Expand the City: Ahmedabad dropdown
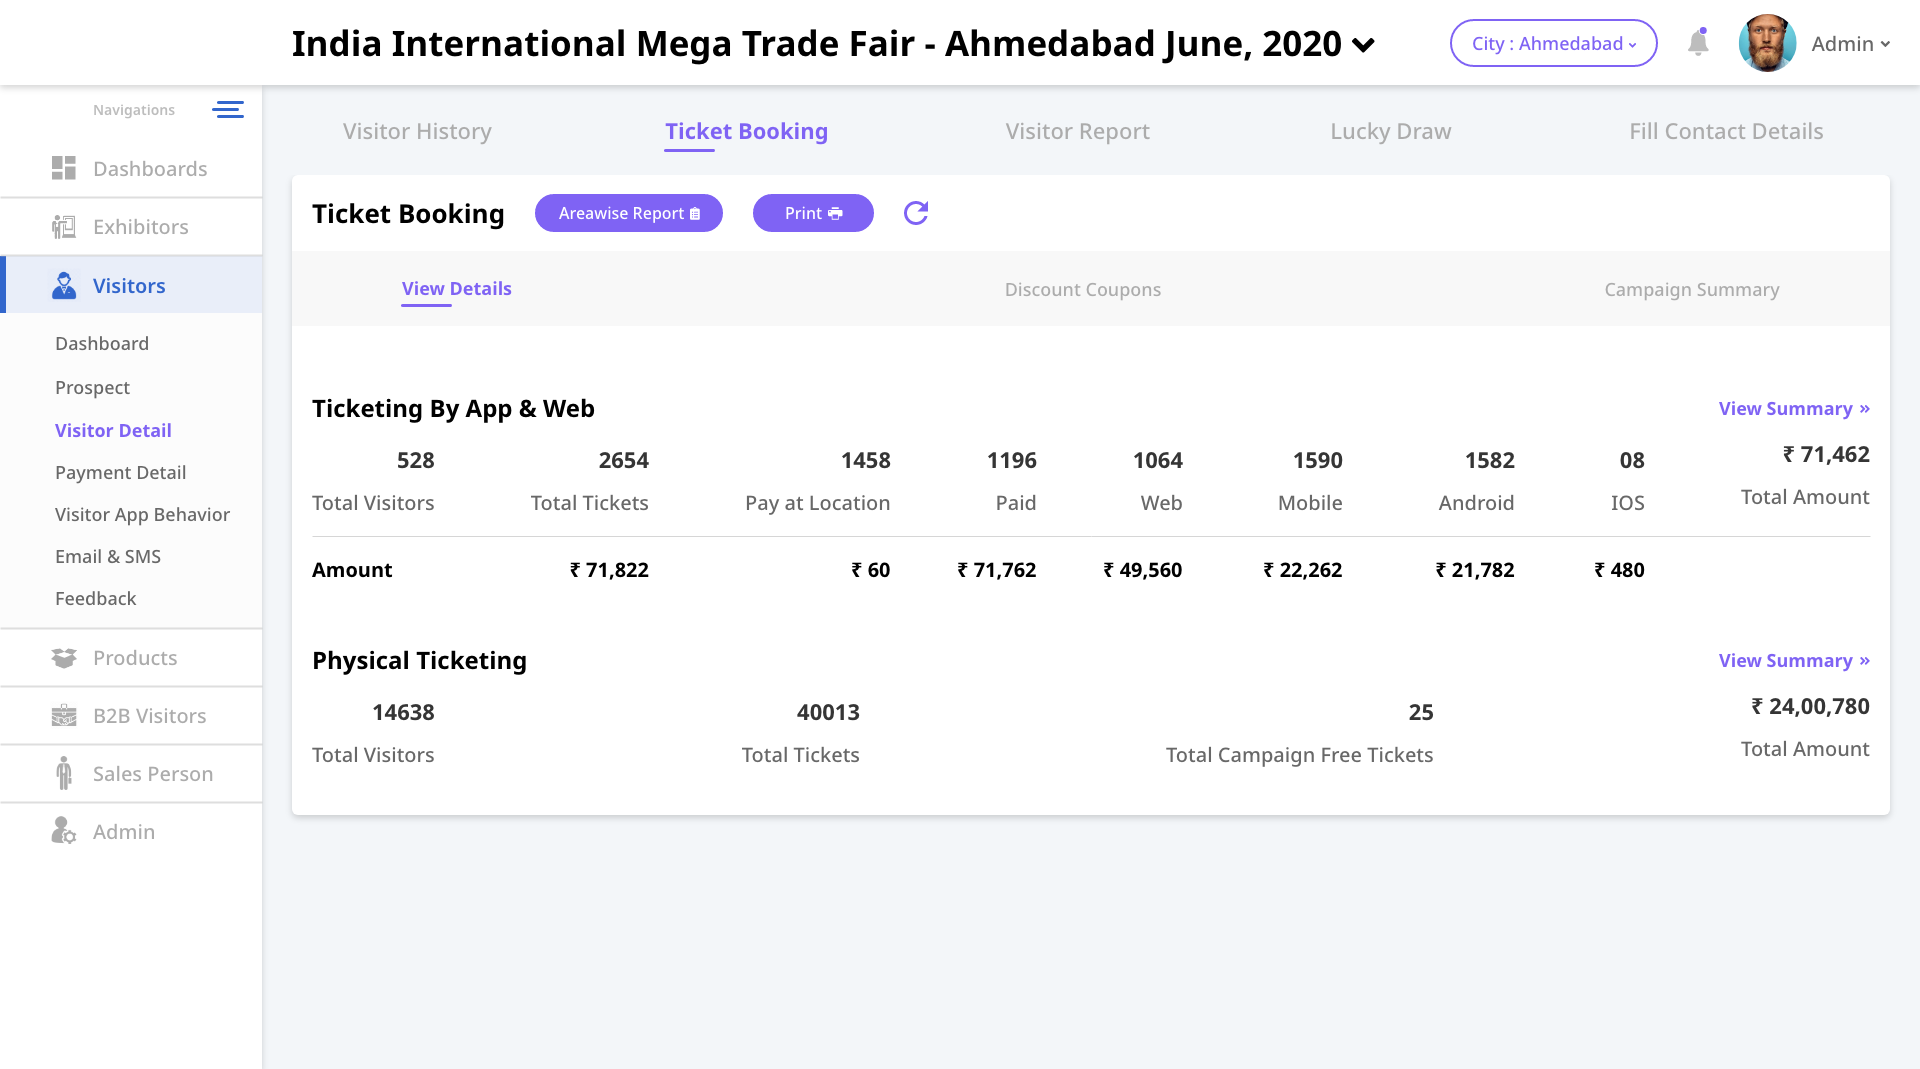This screenshot has width=1920, height=1069. click(1552, 44)
